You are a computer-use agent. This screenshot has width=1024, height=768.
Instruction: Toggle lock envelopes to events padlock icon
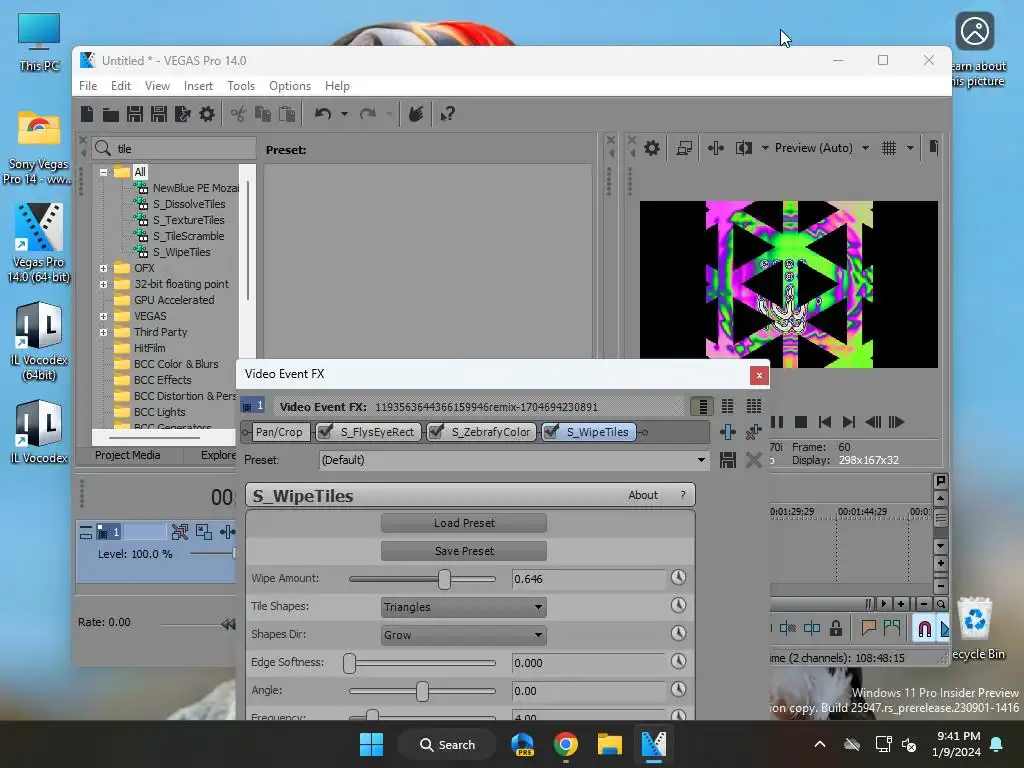tap(836, 628)
